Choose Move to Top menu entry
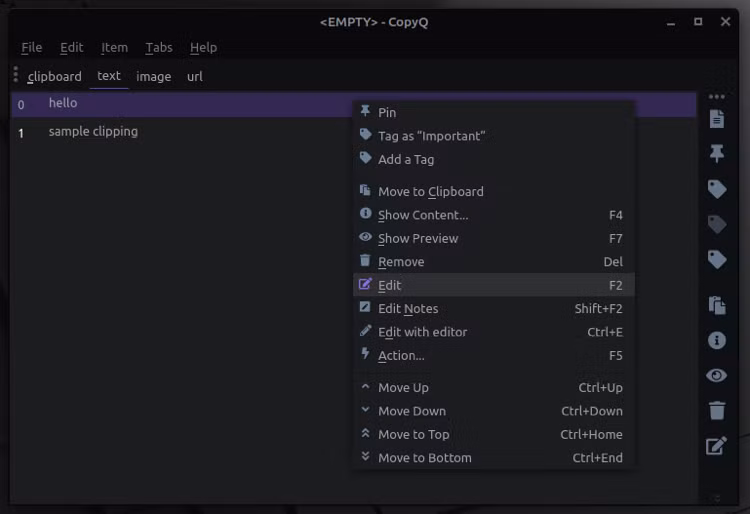 [494, 434]
